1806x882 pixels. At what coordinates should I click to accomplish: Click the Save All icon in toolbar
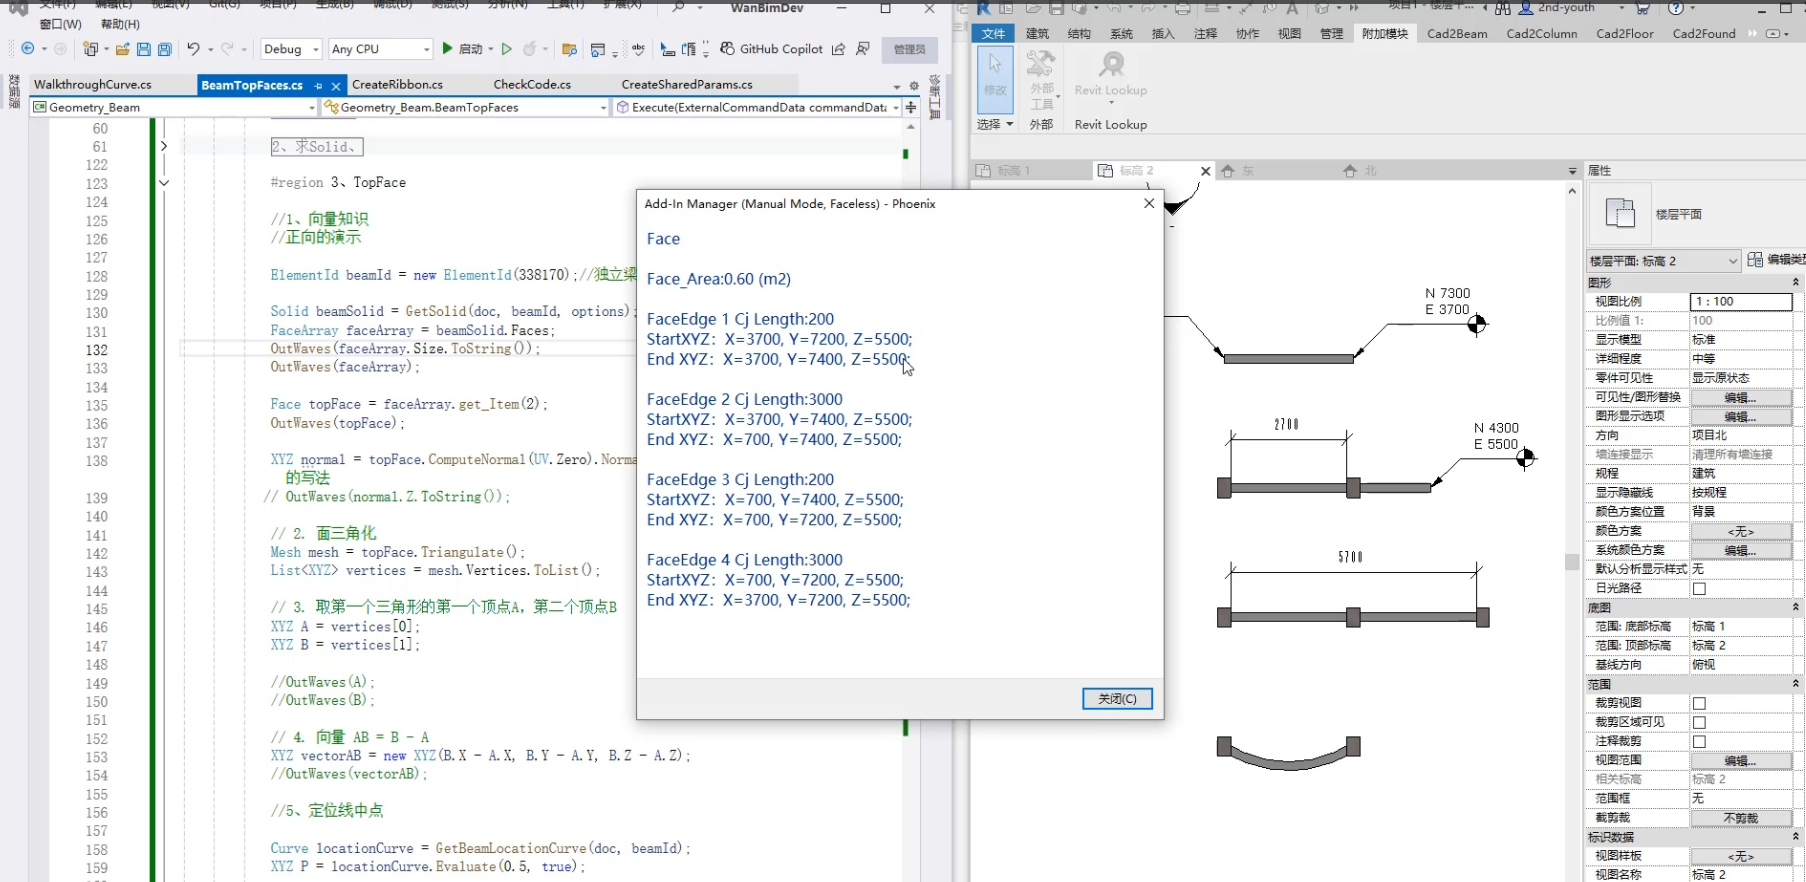(x=164, y=49)
